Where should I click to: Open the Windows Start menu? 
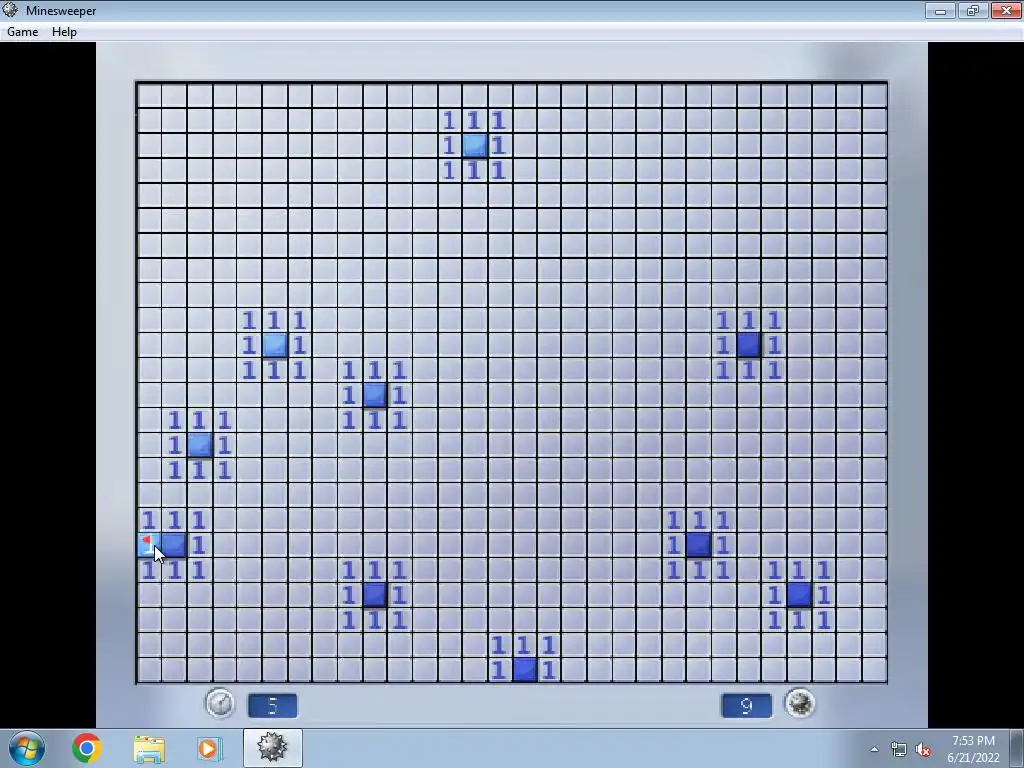[x=27, y=748]
